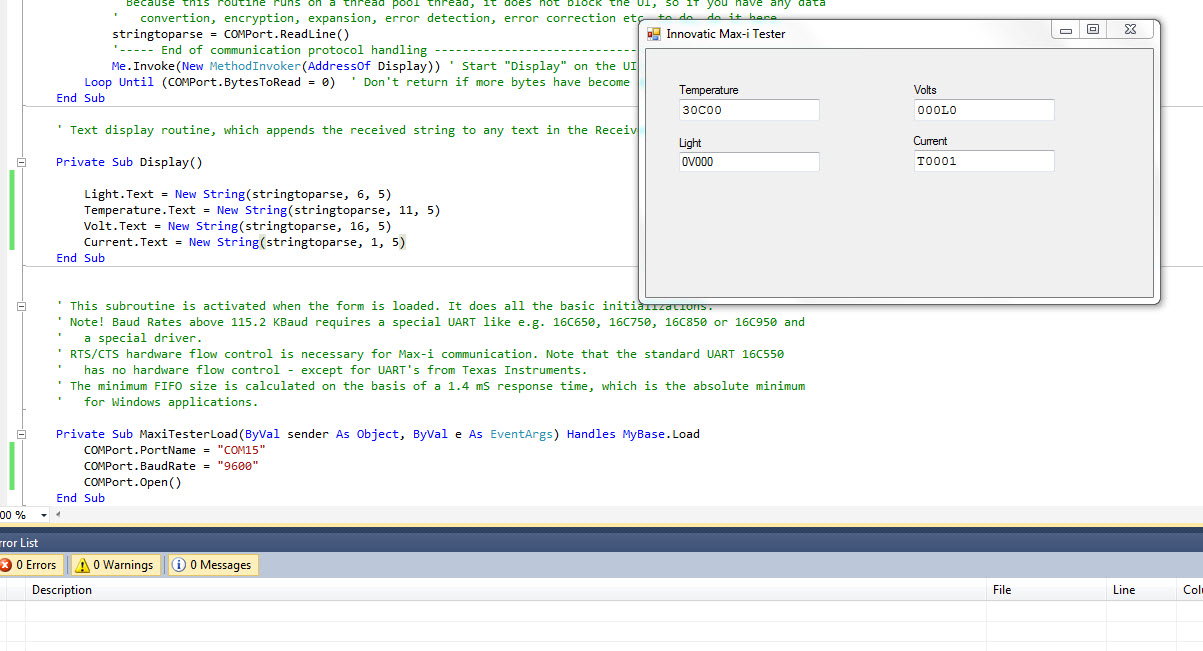The height and width of the screenshot is (651, 1203).
Task: Click the Light.Text assignment line
Action: click(238, 194)
